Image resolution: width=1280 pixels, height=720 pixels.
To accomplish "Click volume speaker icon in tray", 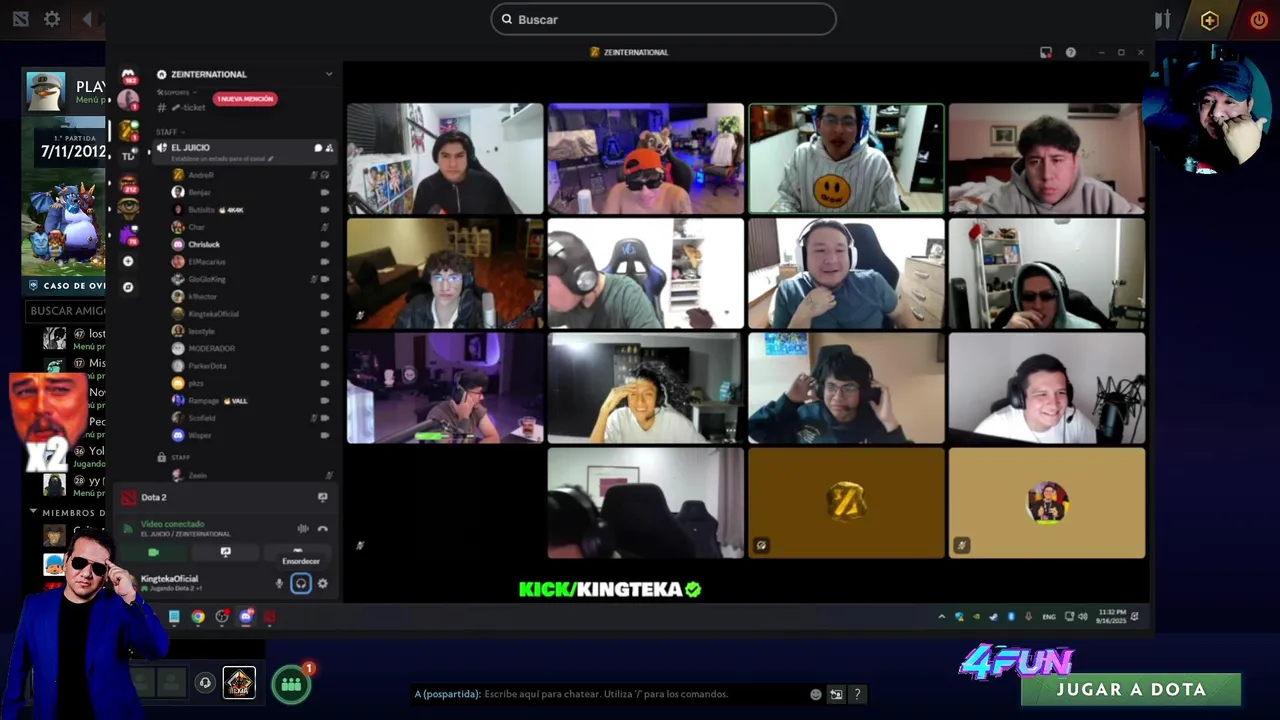I will tap(1083, 617).
